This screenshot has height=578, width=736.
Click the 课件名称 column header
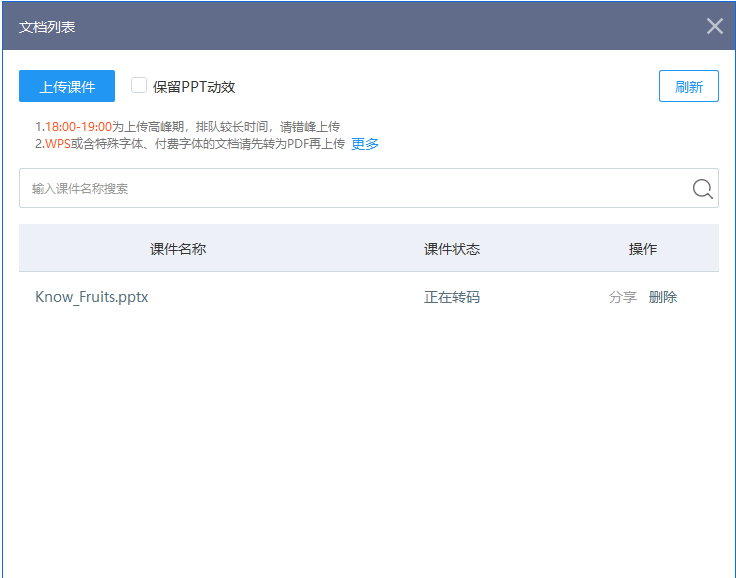(178, 249)
